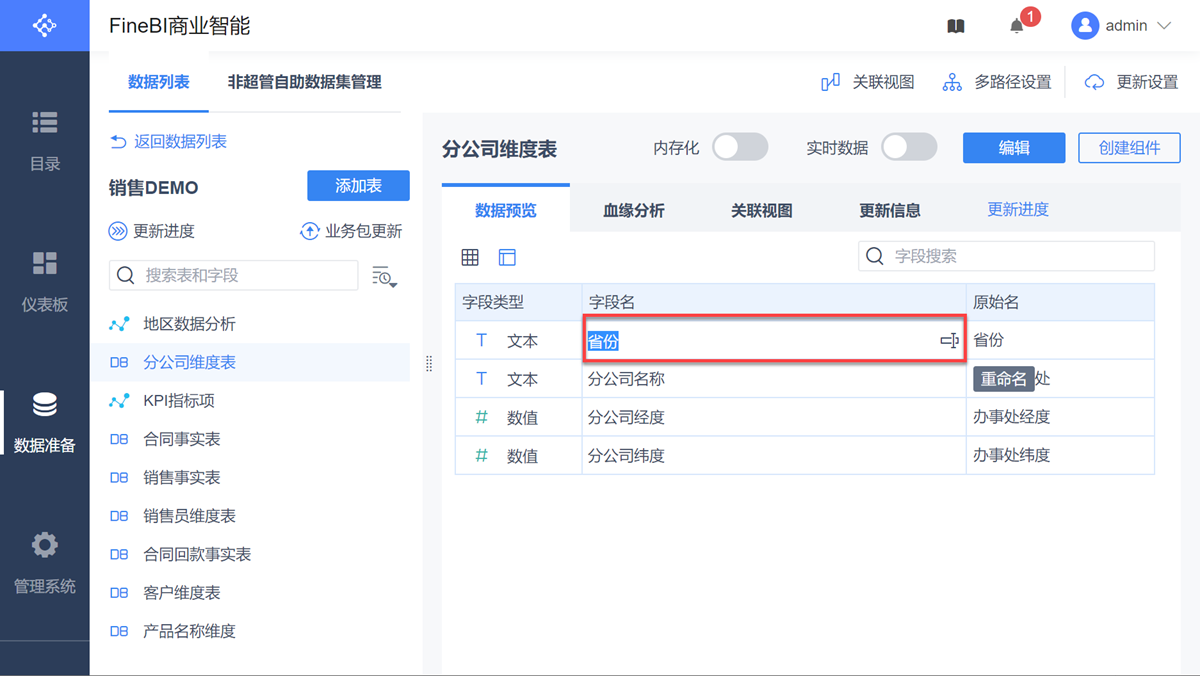Image resolution: width=1200 pixels, height=676 pixels.
Task: Open the help document book icon
Action: (956, 26)
